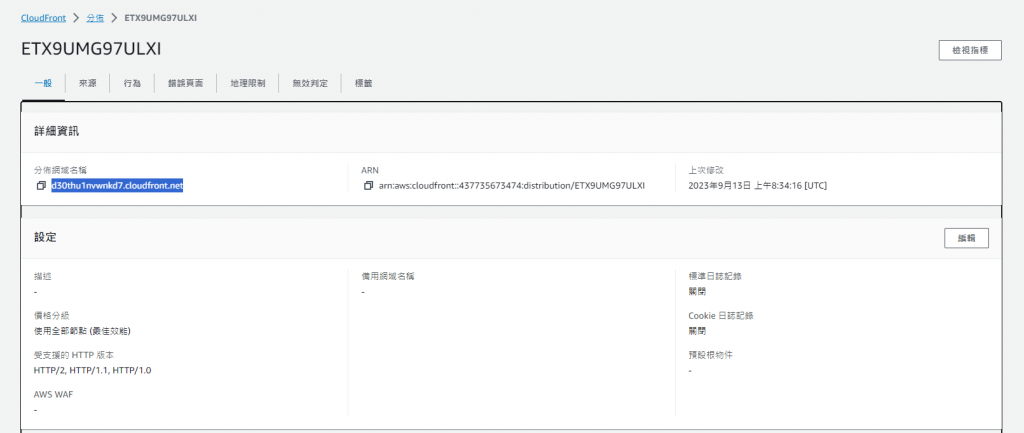Viewport: 1024px width, 433px height.
Task: Select the 無效判定 tab
Action: 310,84
